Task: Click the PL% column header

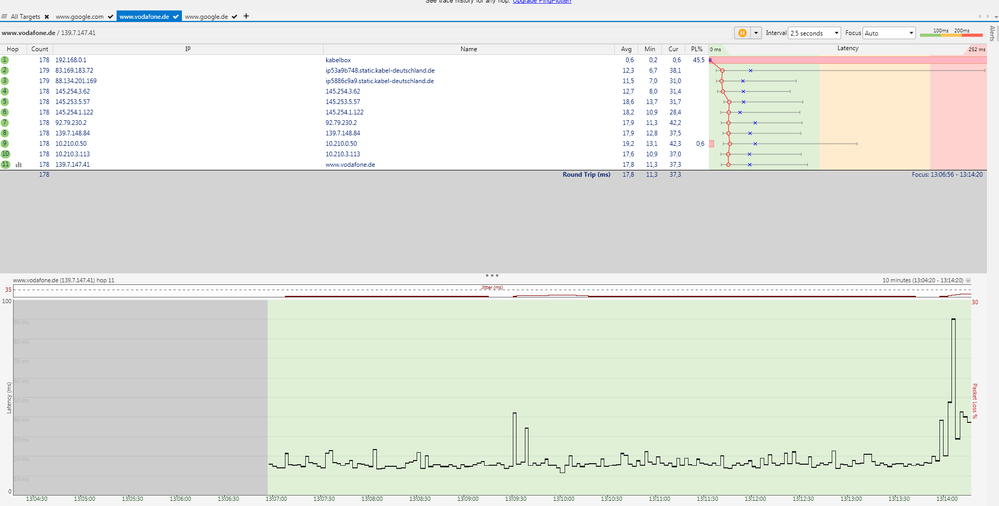Action: point(696,49)
